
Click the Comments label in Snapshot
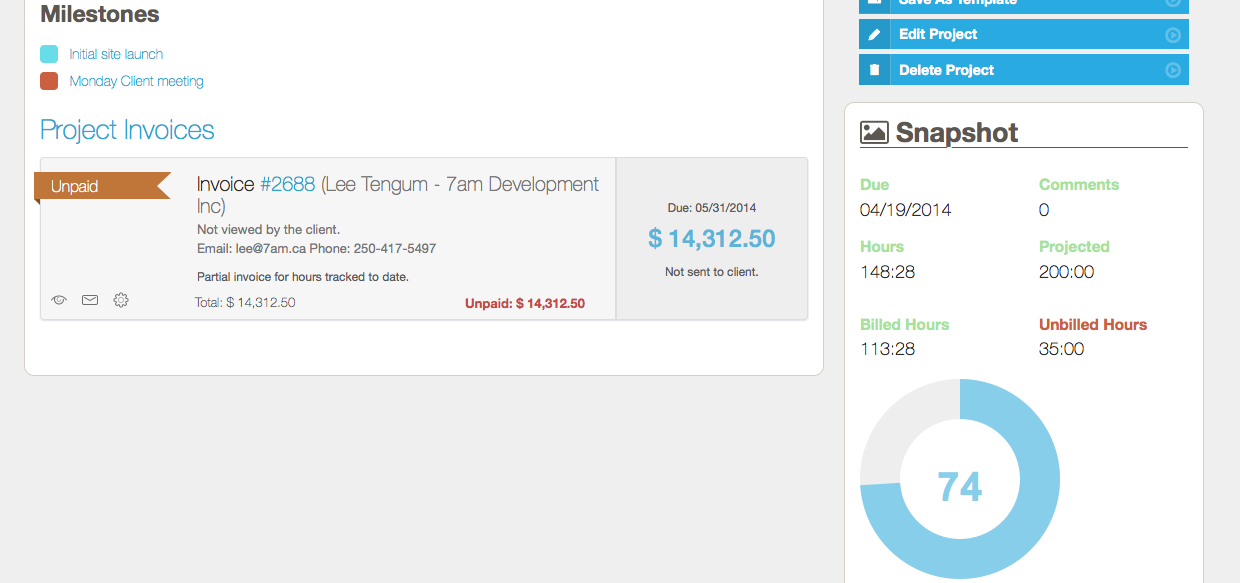[1079, 184]
